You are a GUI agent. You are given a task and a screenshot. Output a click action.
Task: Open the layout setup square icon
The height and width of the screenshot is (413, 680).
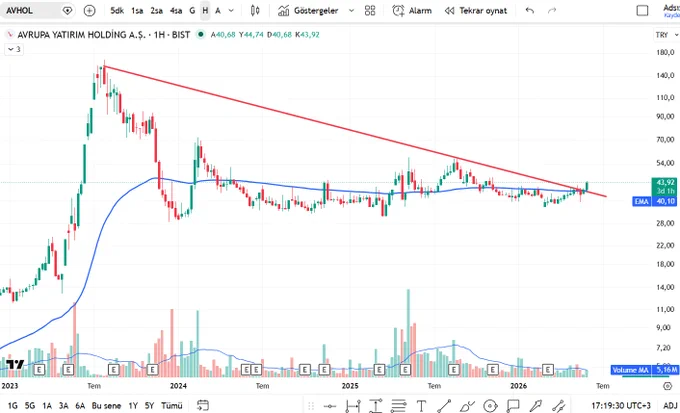(x=642, y=11)
